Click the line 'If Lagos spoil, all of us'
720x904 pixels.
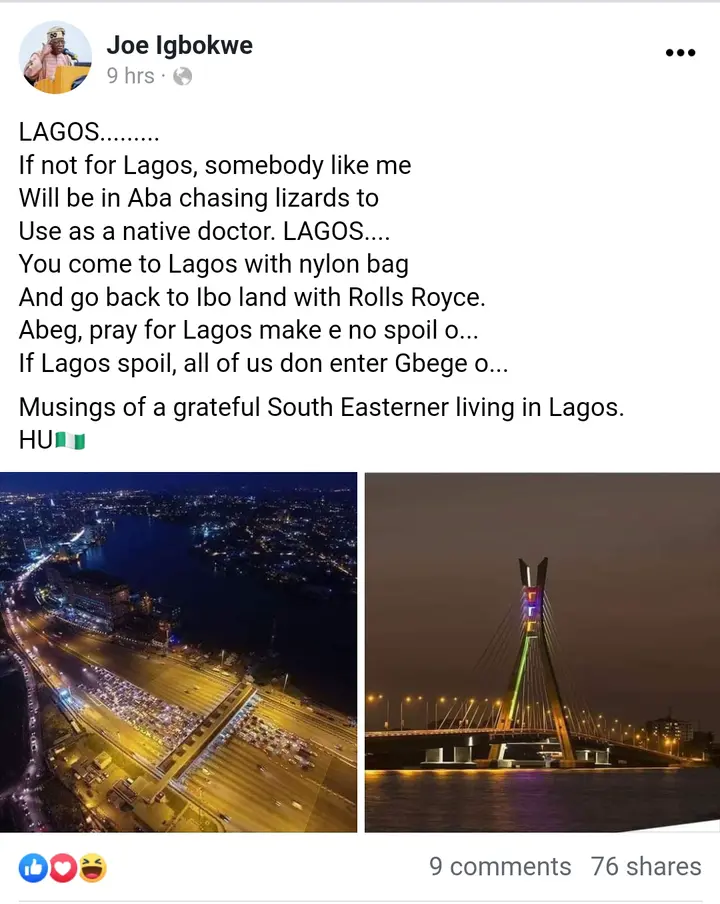263,363
